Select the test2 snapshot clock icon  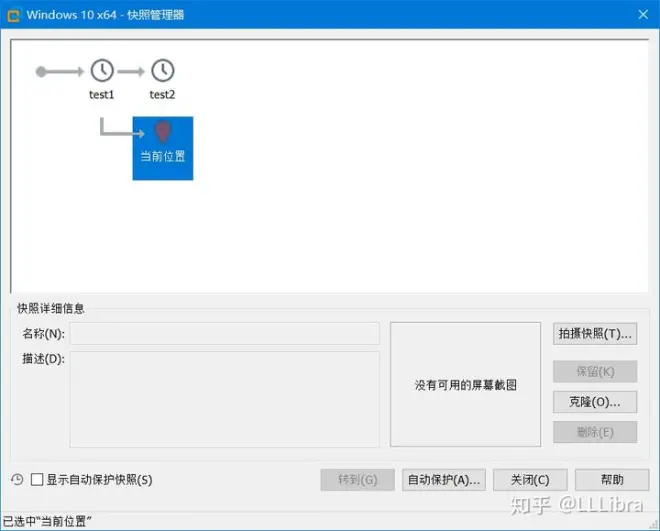pyautogui.click(x=163, y=70)
